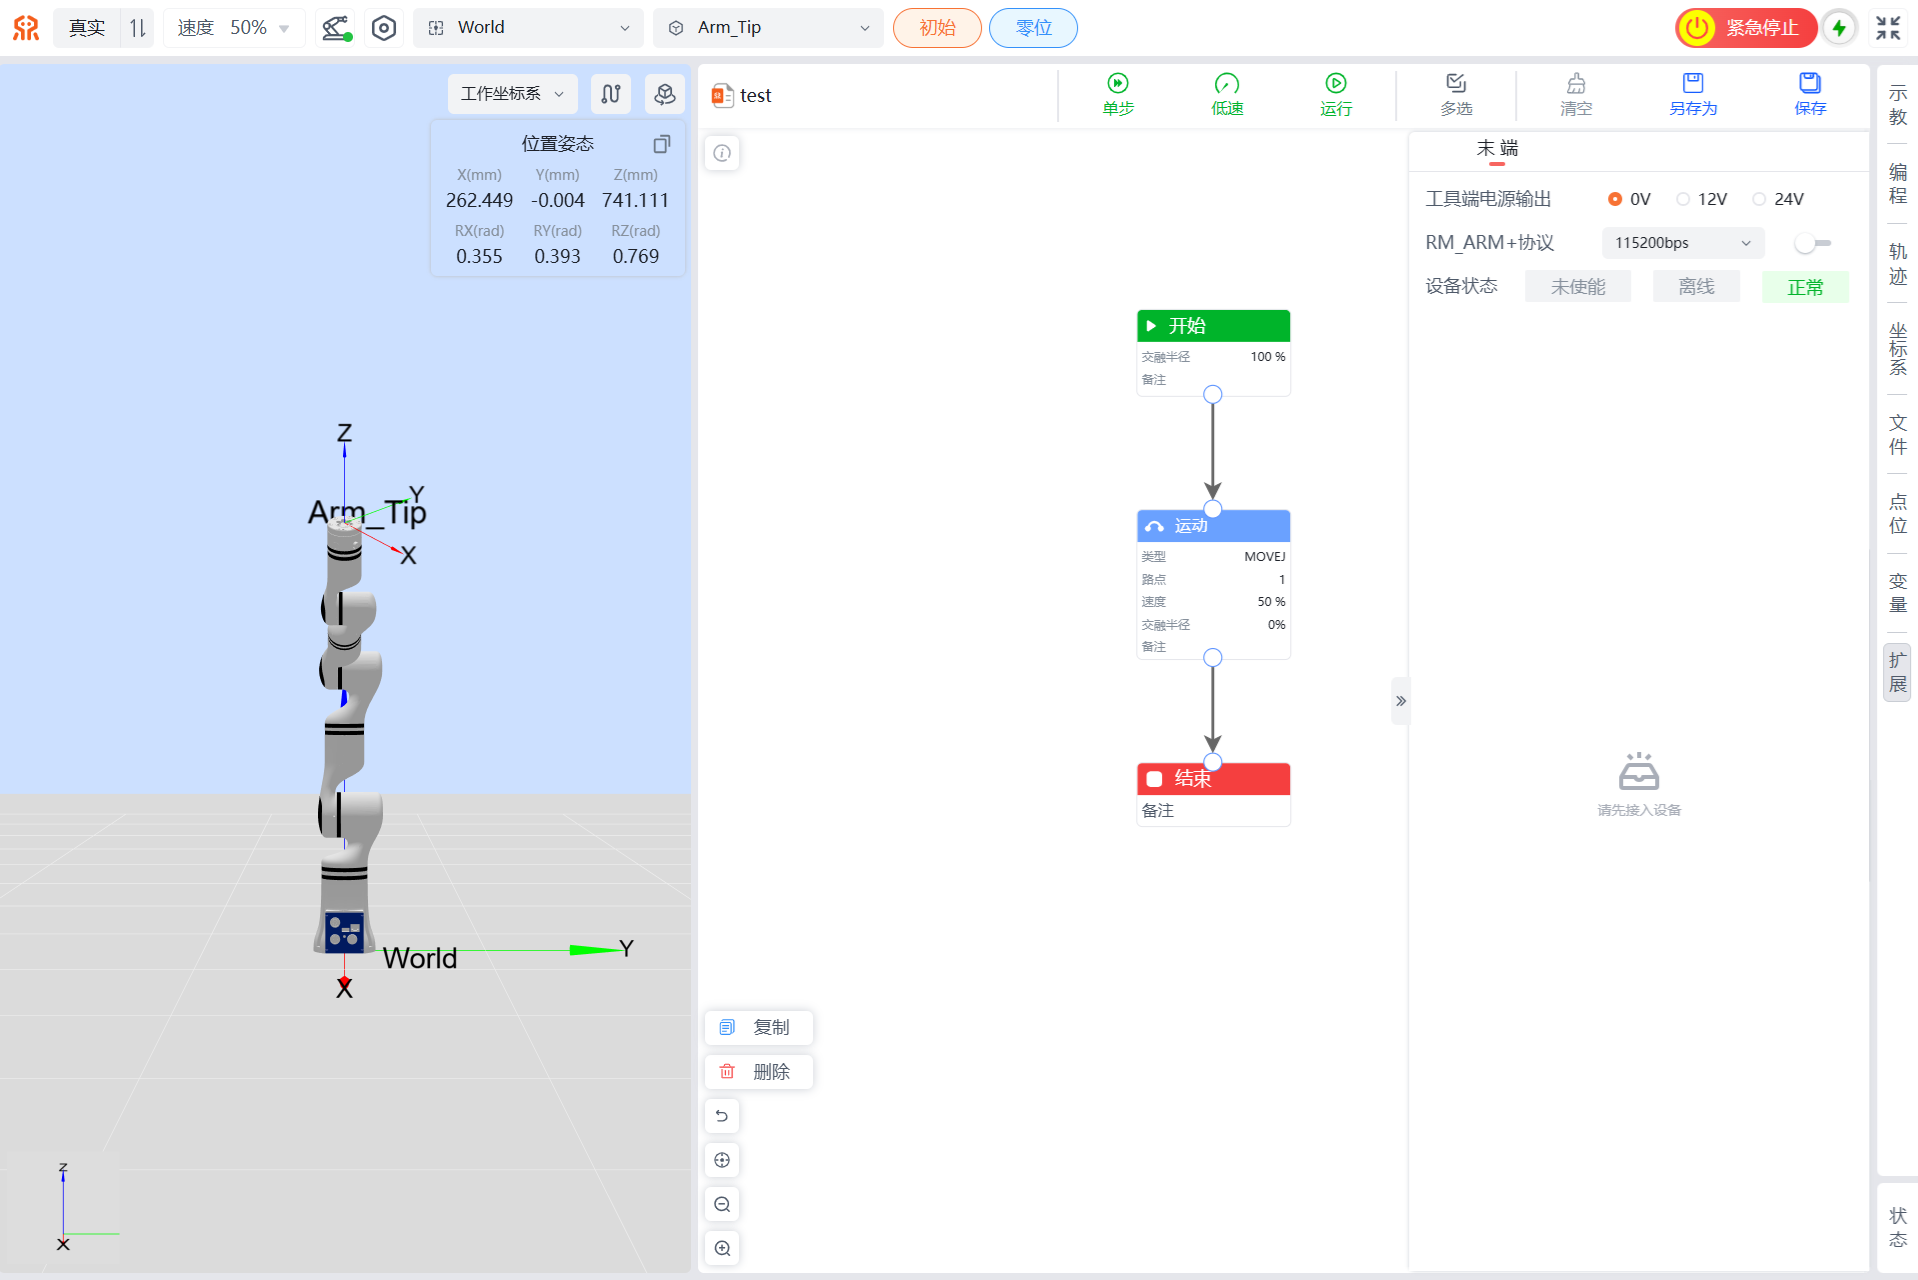This screenshot has height=1280, width=1918.
Task: Click the copy icon in pose panel
Action: 661,144
